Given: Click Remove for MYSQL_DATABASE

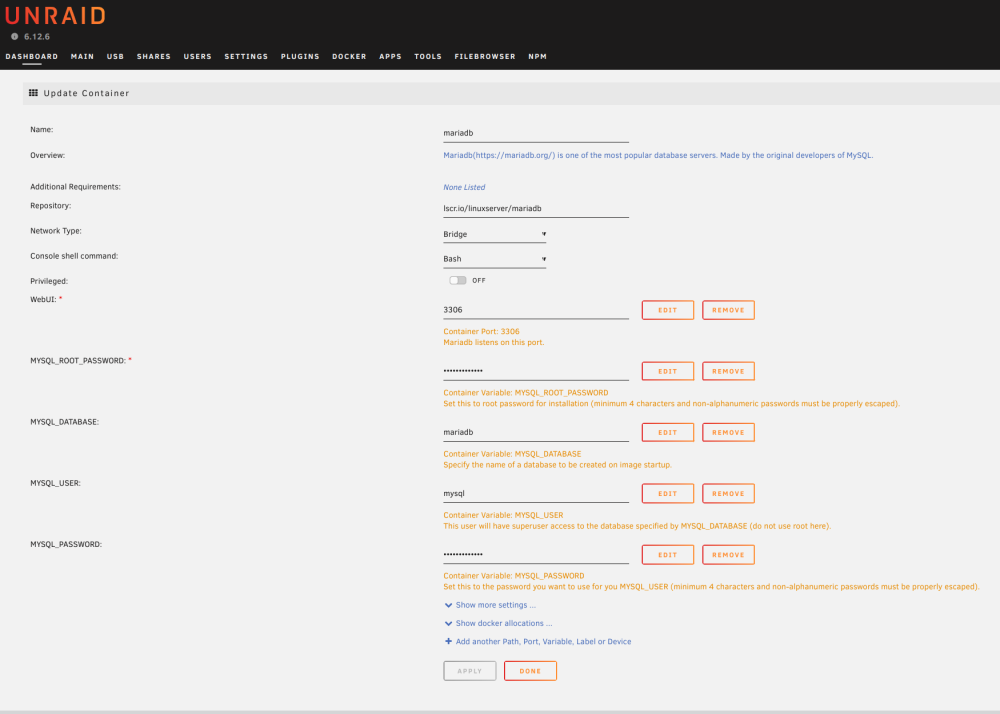Looking at the screenshot, I should (728, 433).
